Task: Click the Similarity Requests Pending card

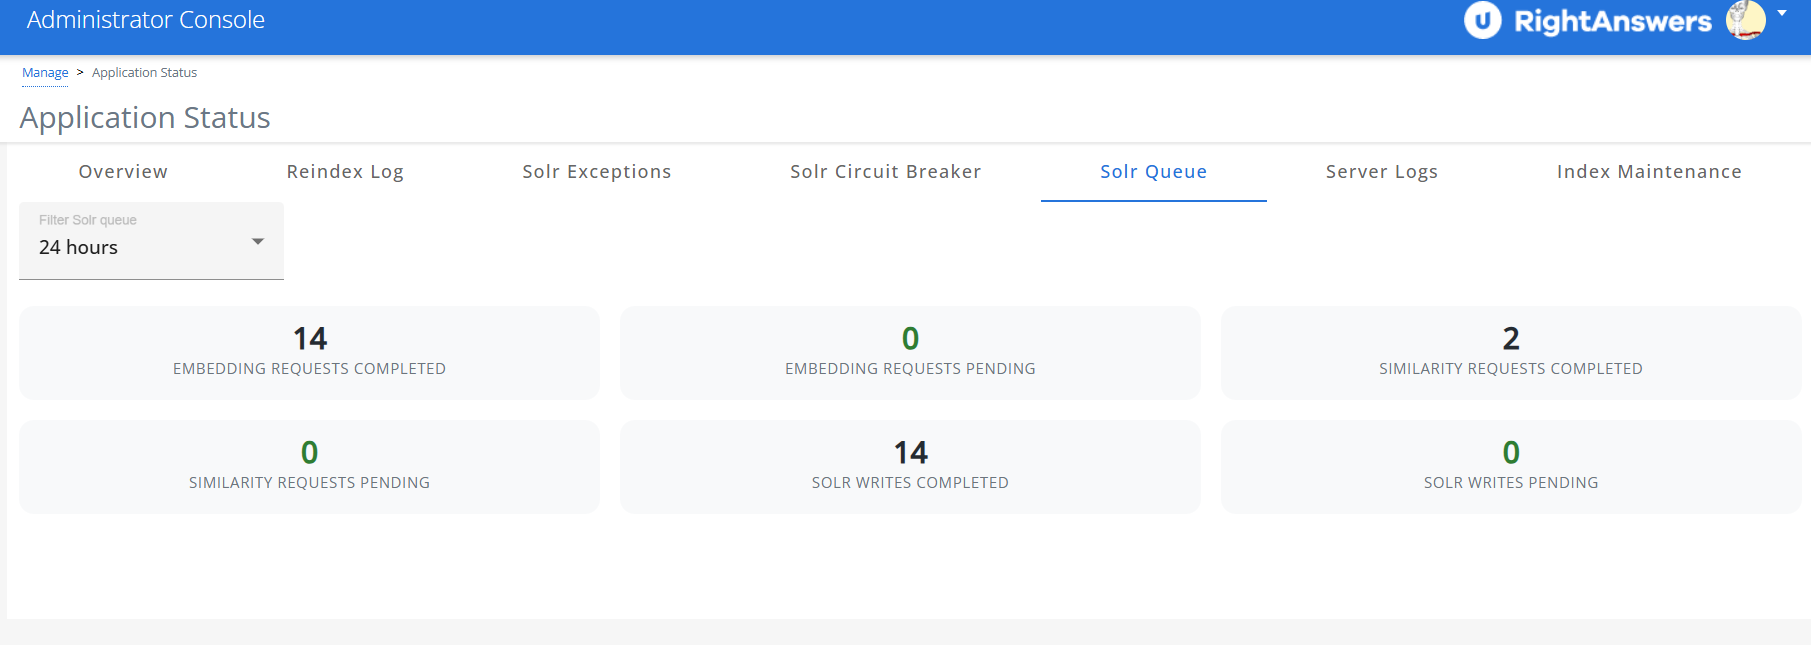Action: click(x=309, y=467)
